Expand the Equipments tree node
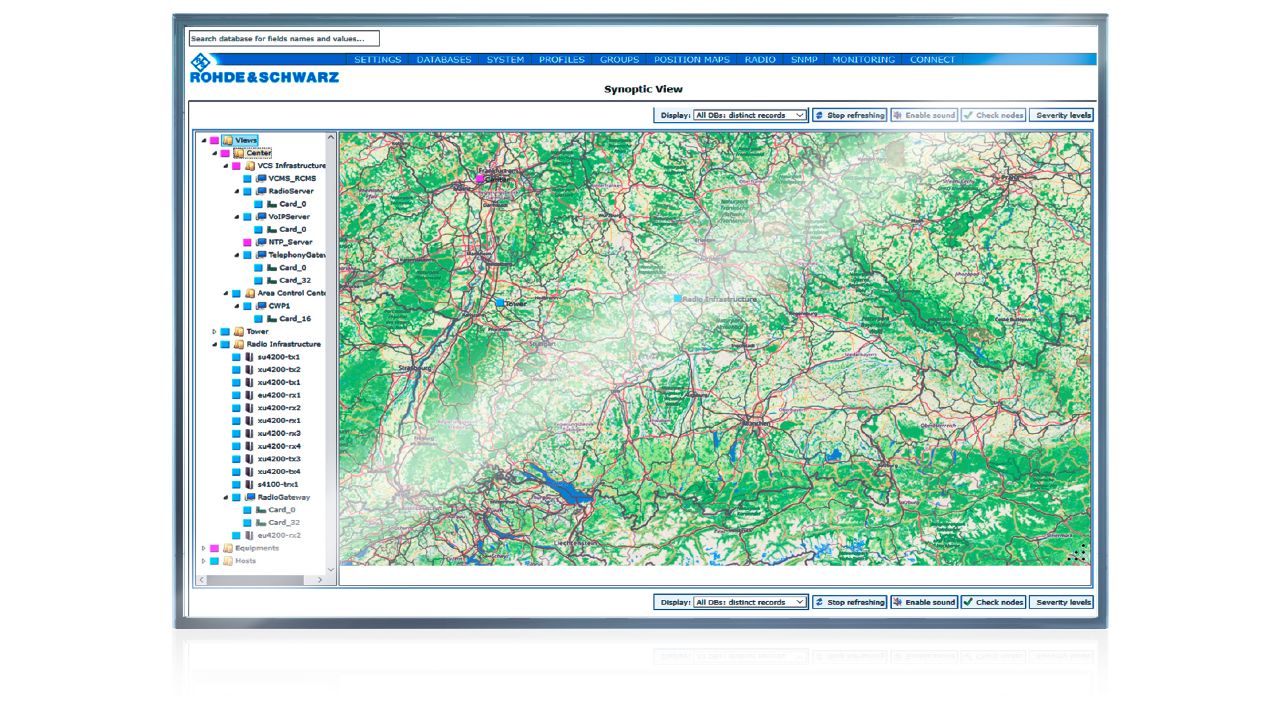The width and height of the screenshot is (1280, 720). coord(203,548)
